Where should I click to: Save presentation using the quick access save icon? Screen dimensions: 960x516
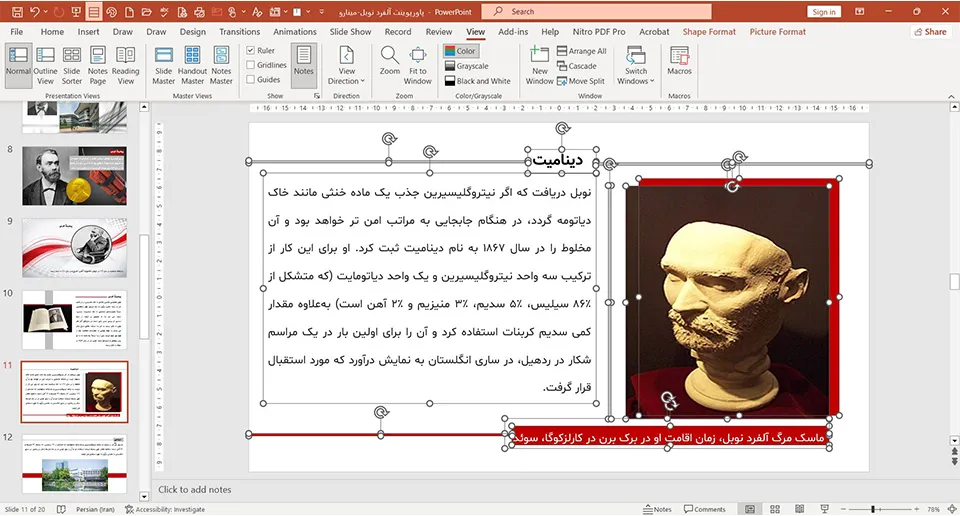click(17, 12)
